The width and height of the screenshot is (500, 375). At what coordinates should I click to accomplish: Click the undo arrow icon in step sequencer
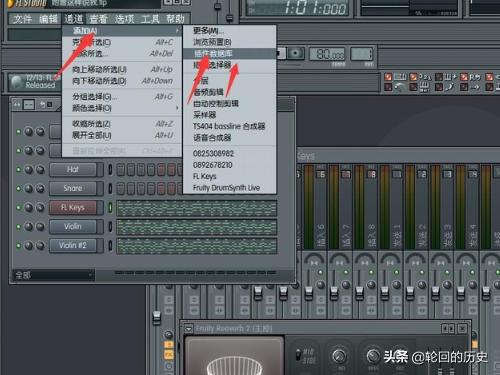click(x=42, y=105)
